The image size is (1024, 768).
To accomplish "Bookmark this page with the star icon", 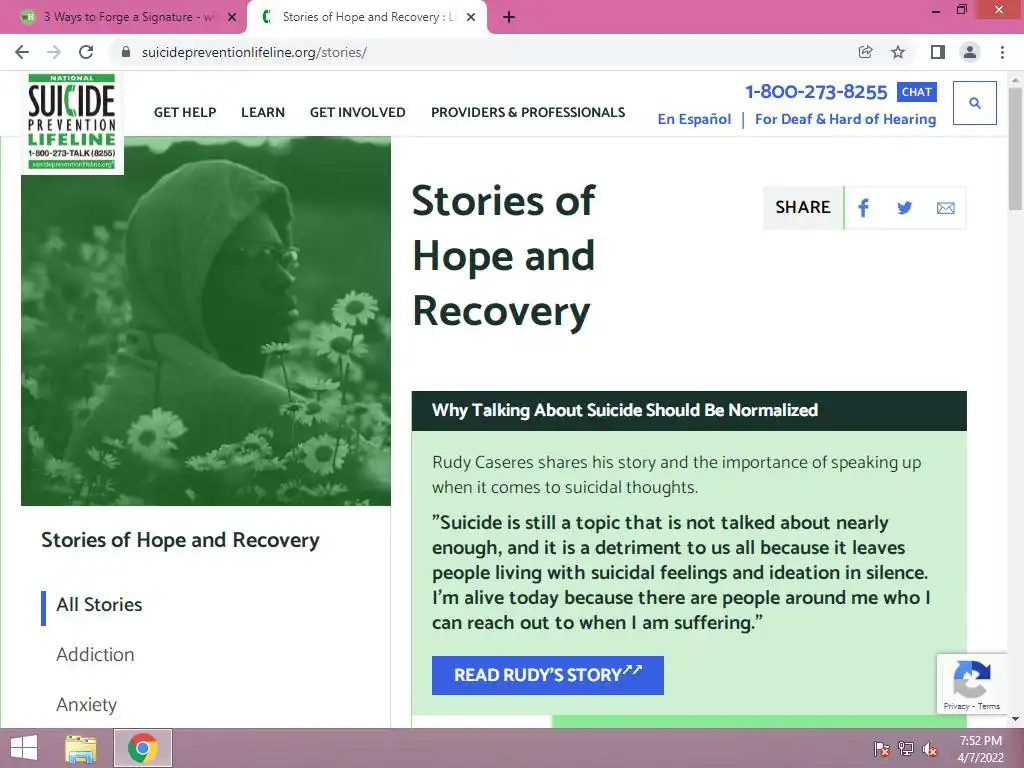I will (898, 52).
